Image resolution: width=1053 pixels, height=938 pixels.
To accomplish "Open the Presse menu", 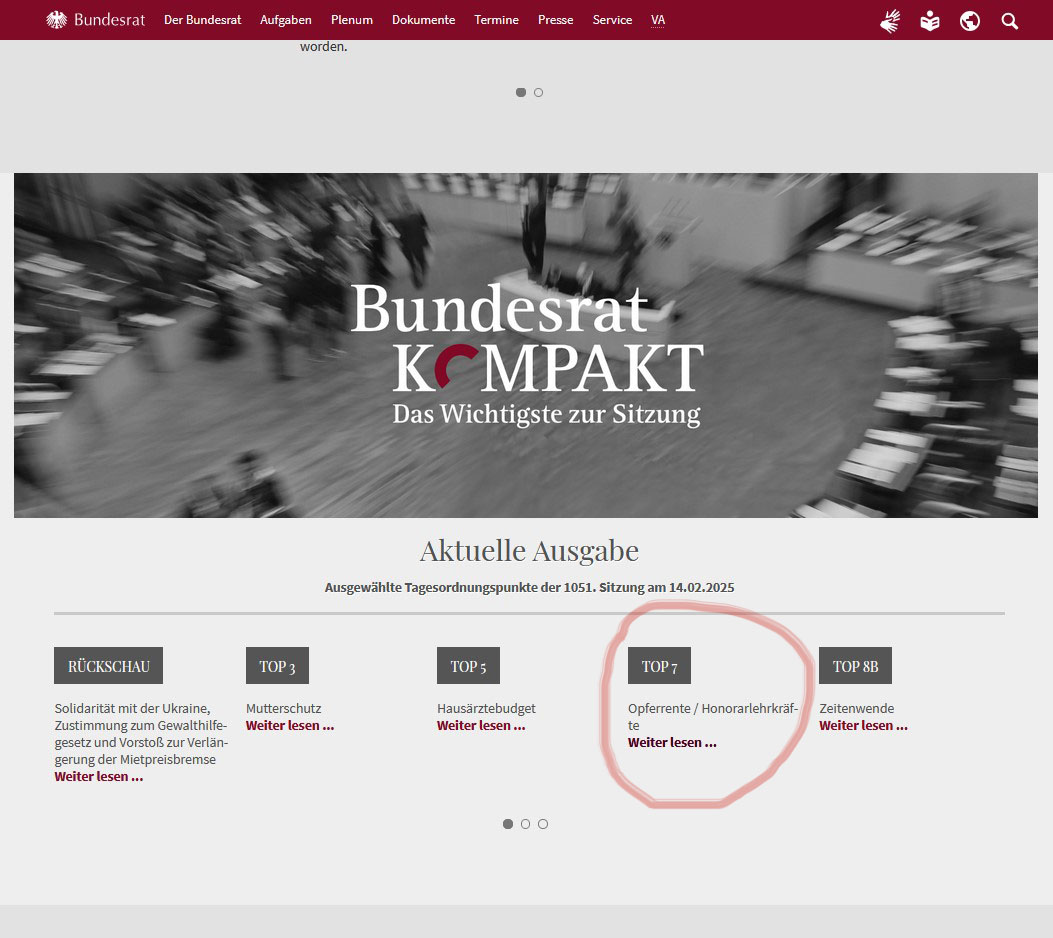I will 555,20.
